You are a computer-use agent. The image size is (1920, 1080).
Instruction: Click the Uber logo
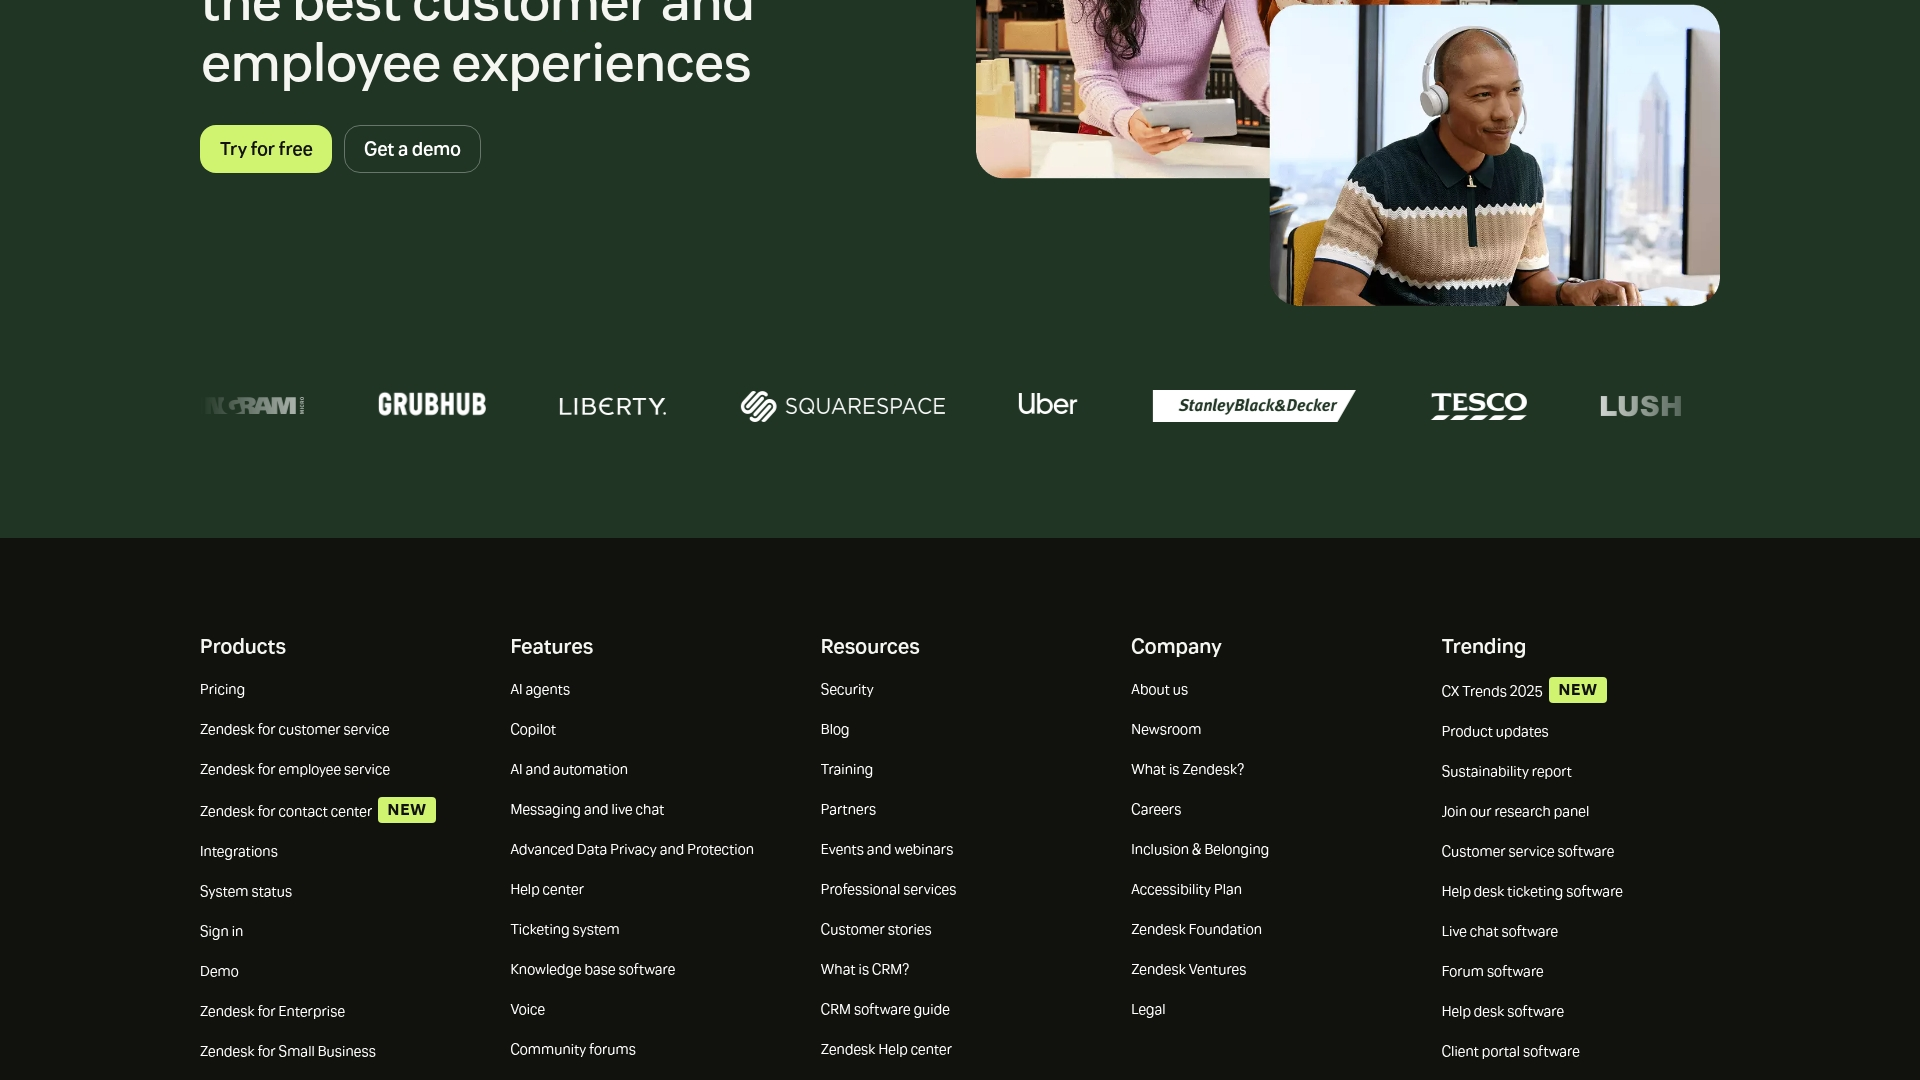pyautogui.click(x=1046, y=406)
